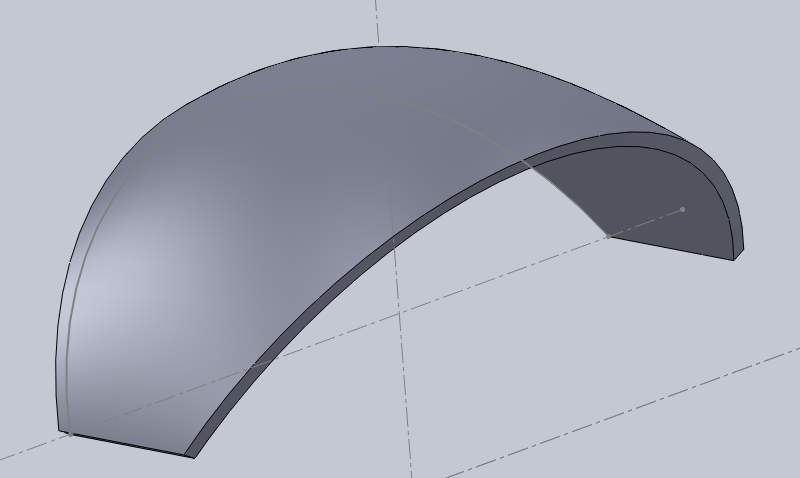Click the thin front side face of the arch
The image size is (800, 478).
coord(330,300)
